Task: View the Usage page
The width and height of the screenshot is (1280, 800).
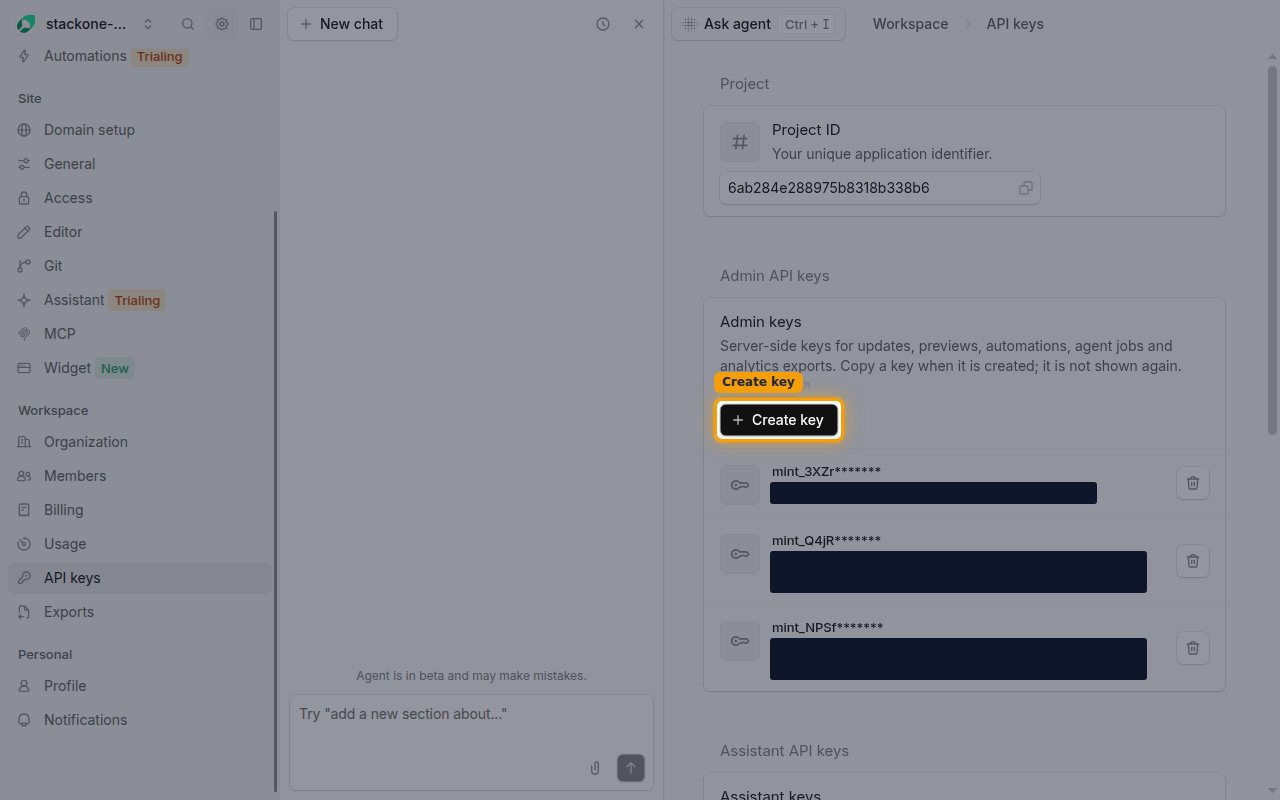Action: click(x=140, y=544)
